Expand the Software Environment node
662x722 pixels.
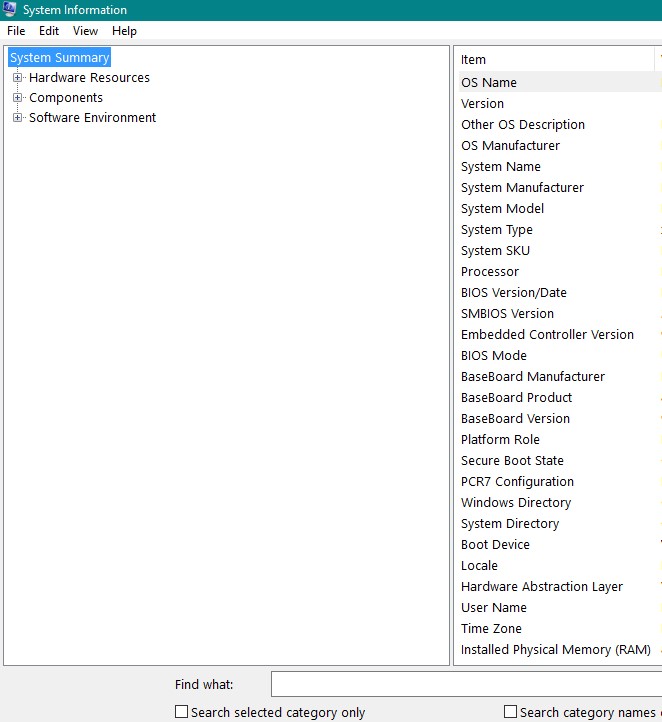point(17,117)
